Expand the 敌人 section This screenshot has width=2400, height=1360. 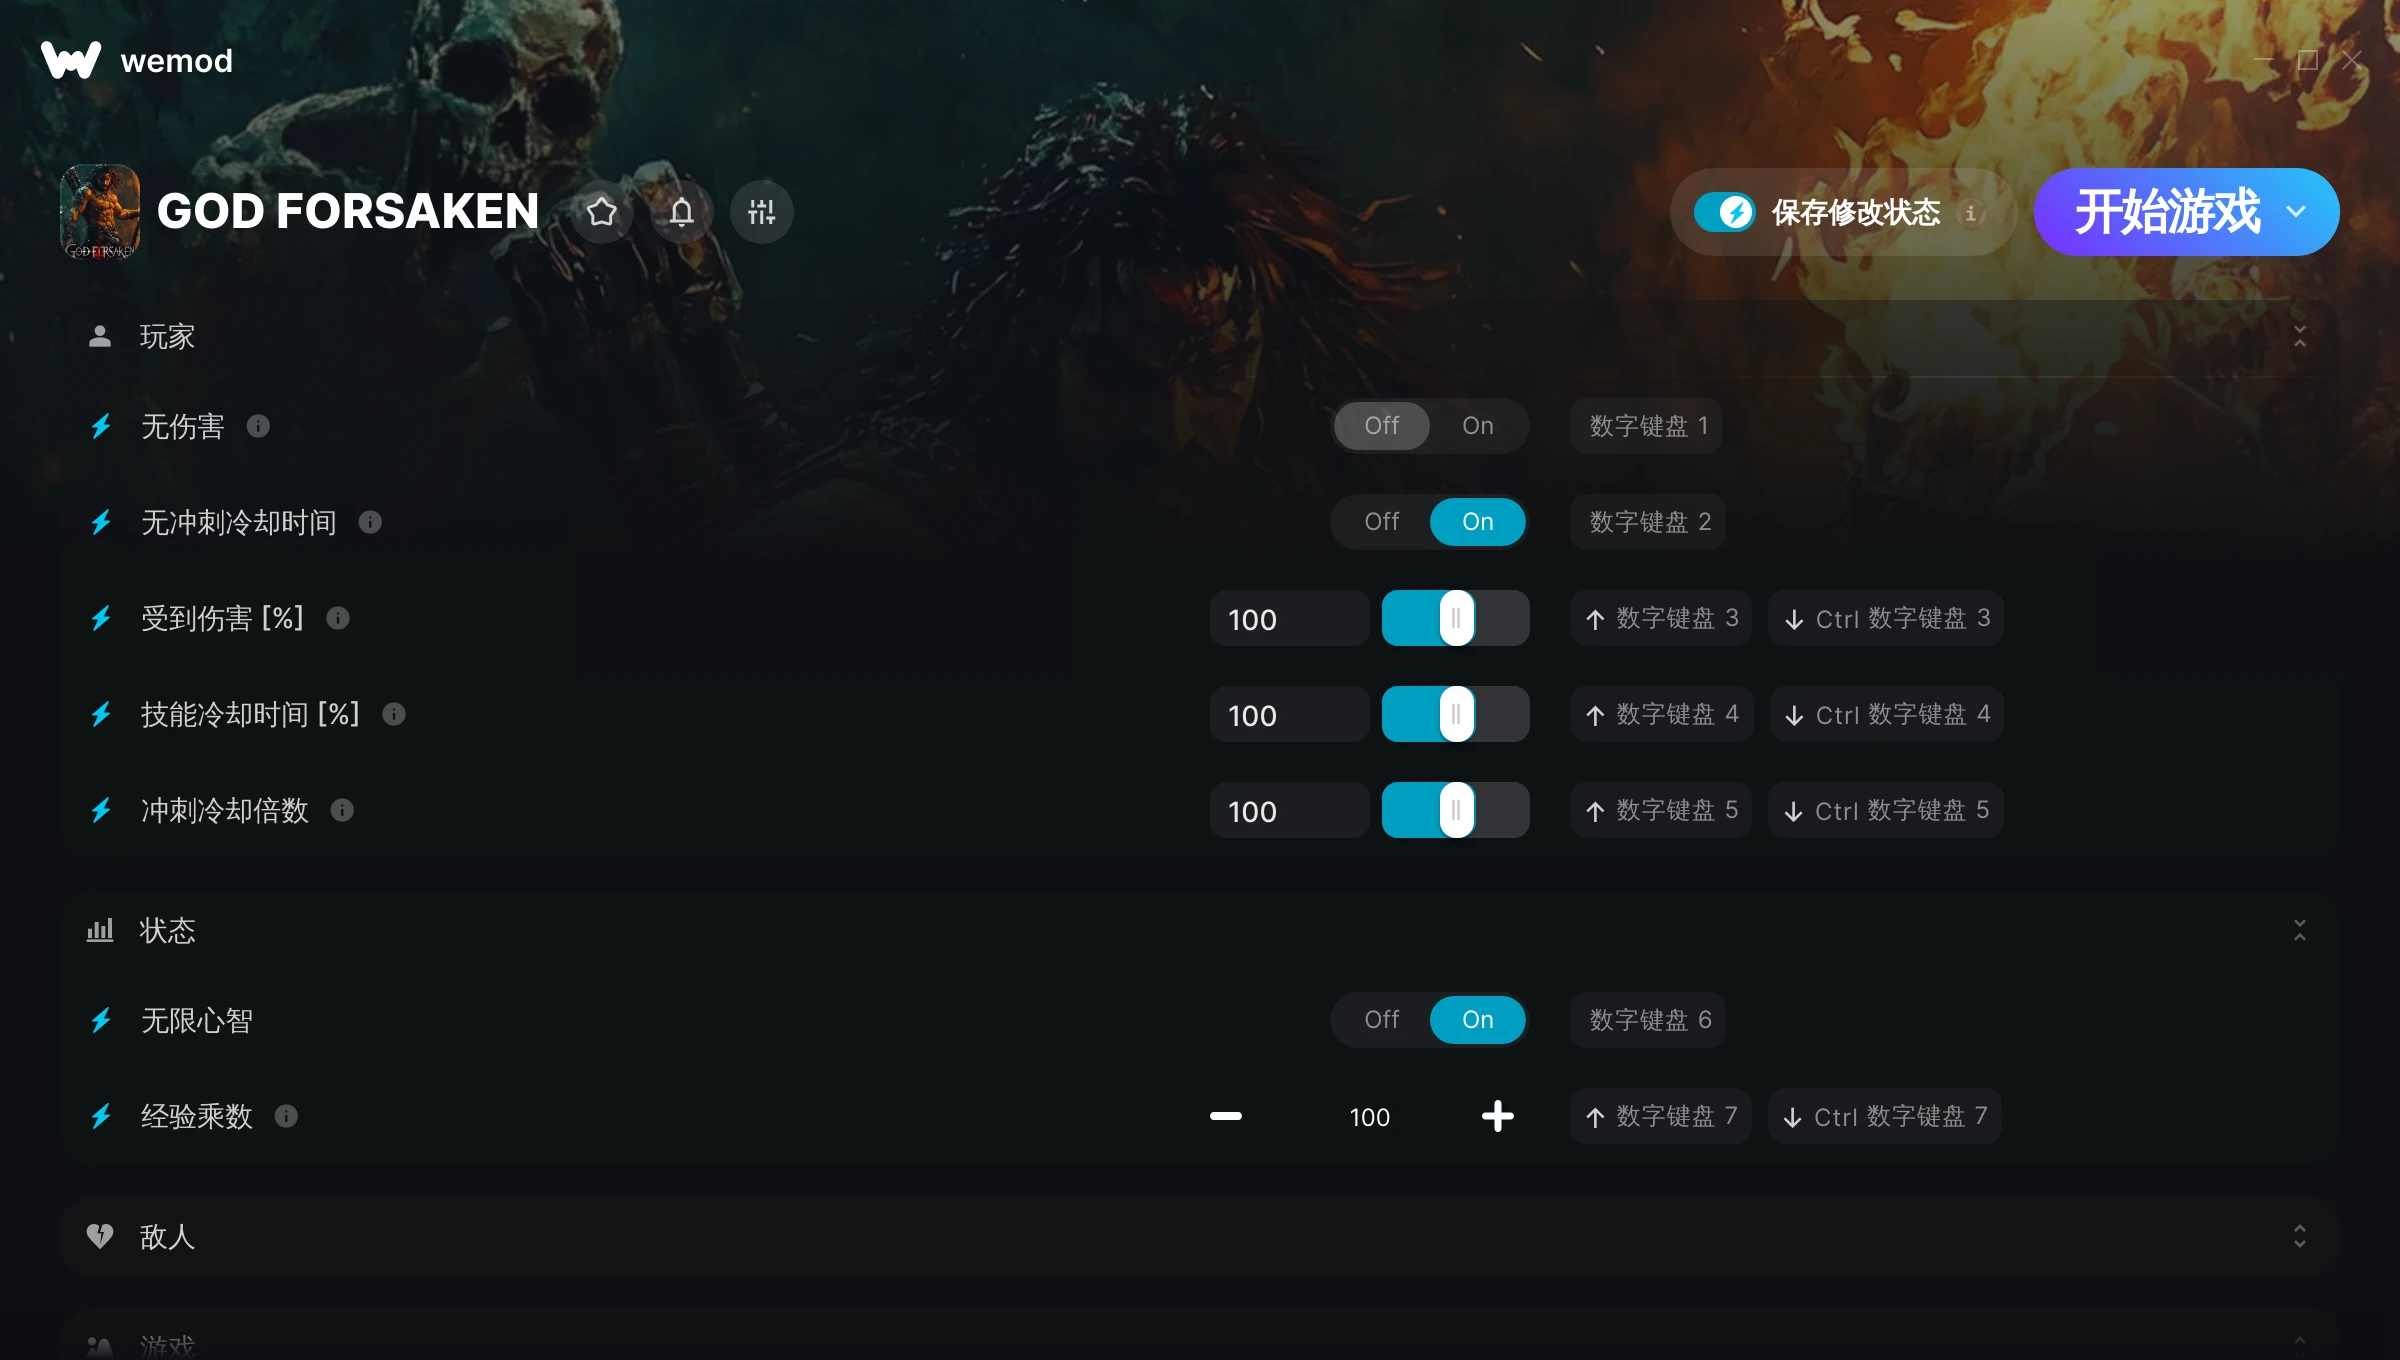pyautogui.click(x=2299, y=1237)
